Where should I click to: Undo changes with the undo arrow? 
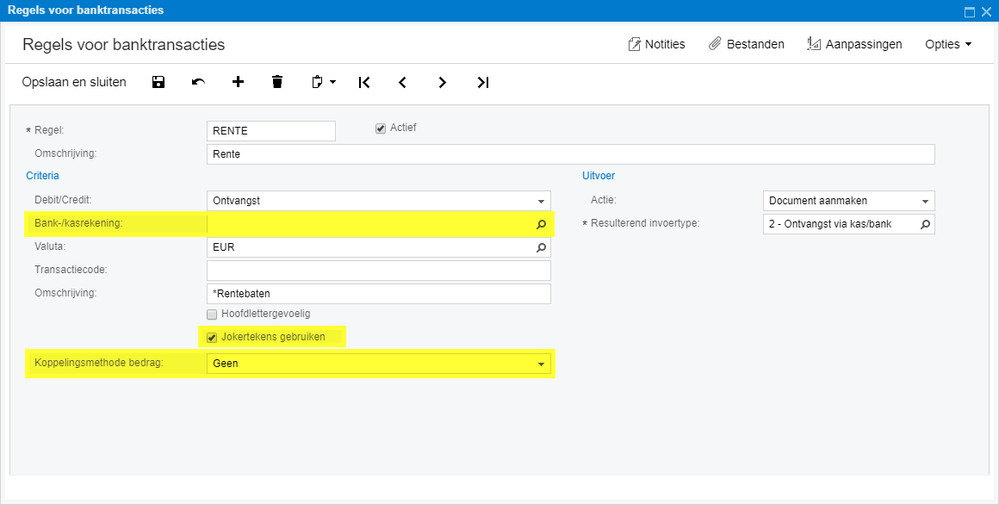coord(198,82)
